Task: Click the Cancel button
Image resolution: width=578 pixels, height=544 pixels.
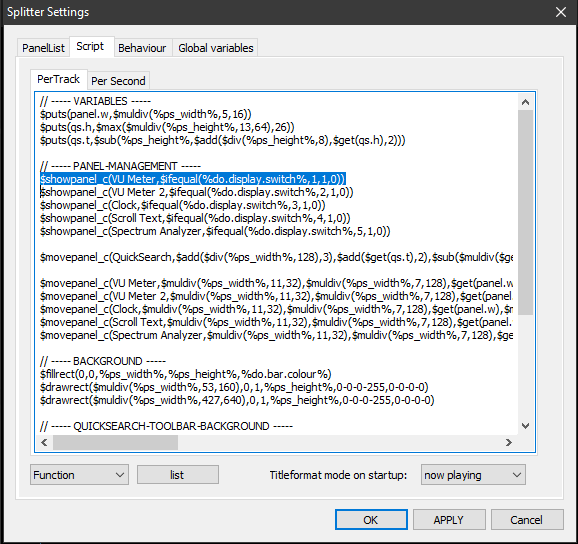Action: (x=527, y=520)
